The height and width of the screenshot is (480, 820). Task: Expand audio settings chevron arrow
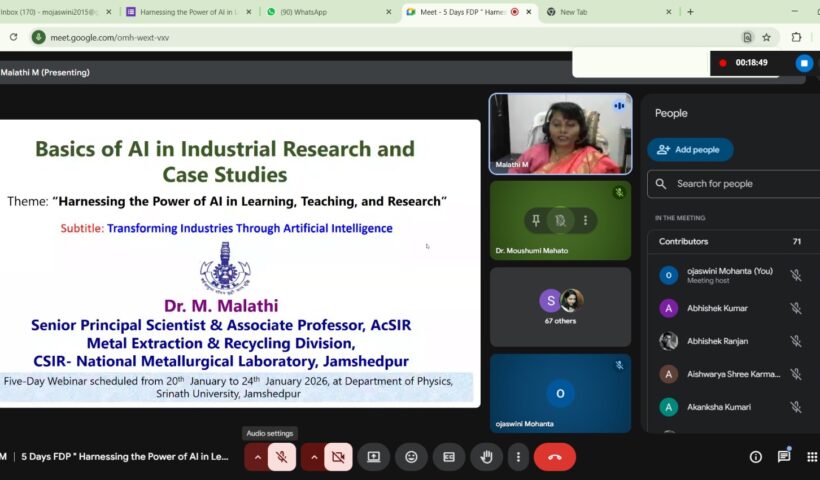(x=258, y=457)
